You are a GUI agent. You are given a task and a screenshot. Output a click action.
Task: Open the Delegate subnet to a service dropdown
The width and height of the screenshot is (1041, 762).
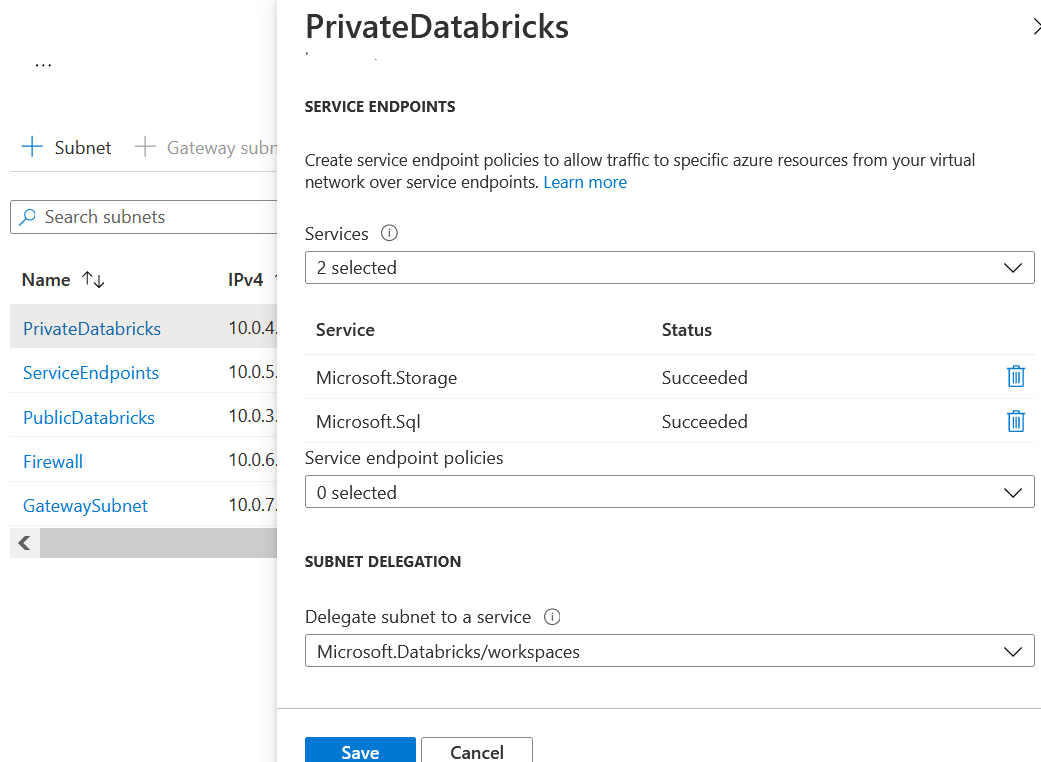[x=670, y=650]
